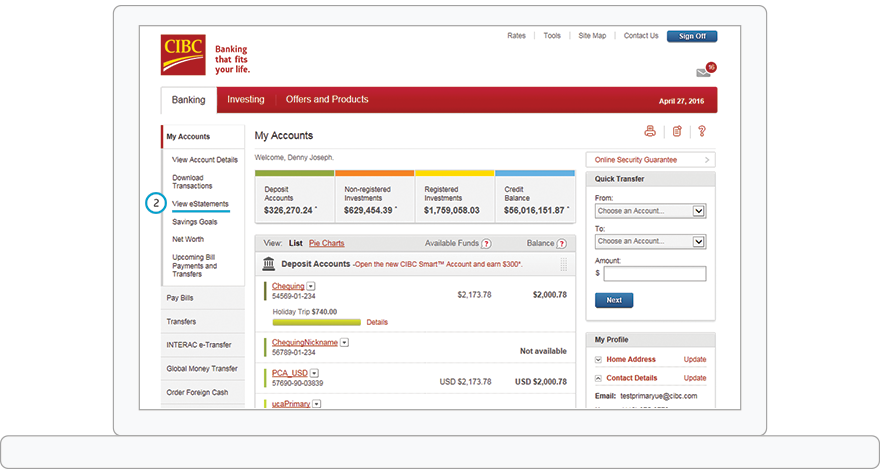This screenshot has height=475, width=880.
Task: Select the List view
Action: point(296,243)
